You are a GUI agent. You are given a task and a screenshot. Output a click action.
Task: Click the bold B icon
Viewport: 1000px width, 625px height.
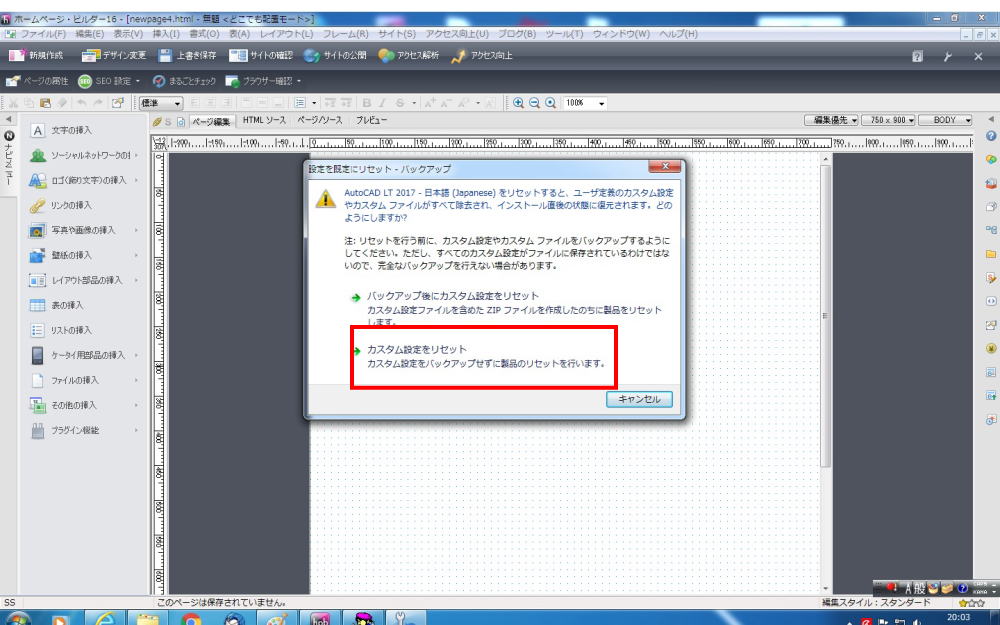(x=367, y=103)
